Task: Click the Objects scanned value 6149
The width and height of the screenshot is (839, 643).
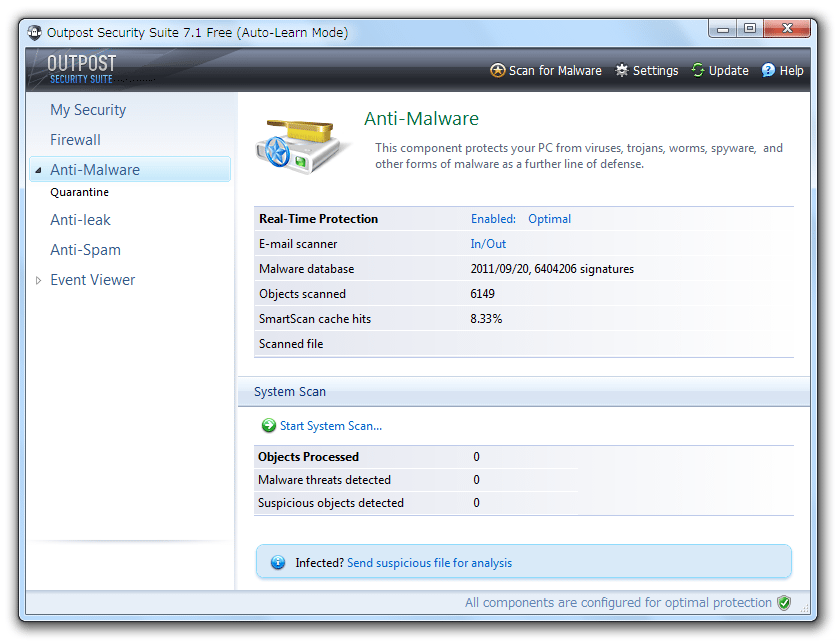Action: click(483, 294)
